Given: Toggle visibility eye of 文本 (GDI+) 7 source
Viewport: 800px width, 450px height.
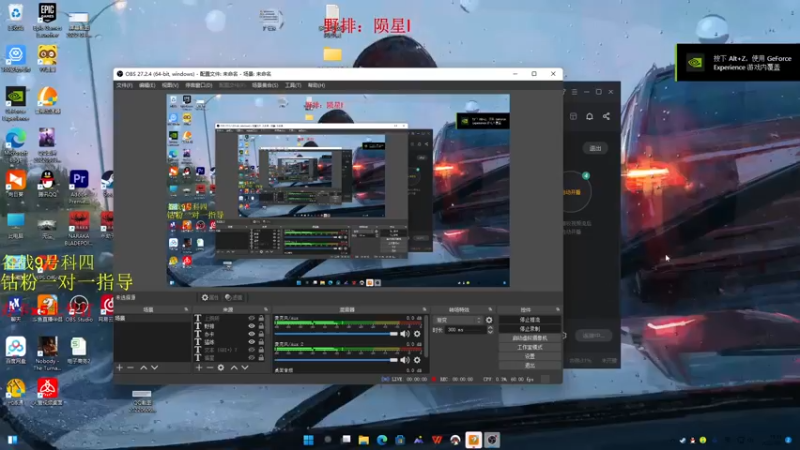Looking at the screenshot, I should pos(251,350).
